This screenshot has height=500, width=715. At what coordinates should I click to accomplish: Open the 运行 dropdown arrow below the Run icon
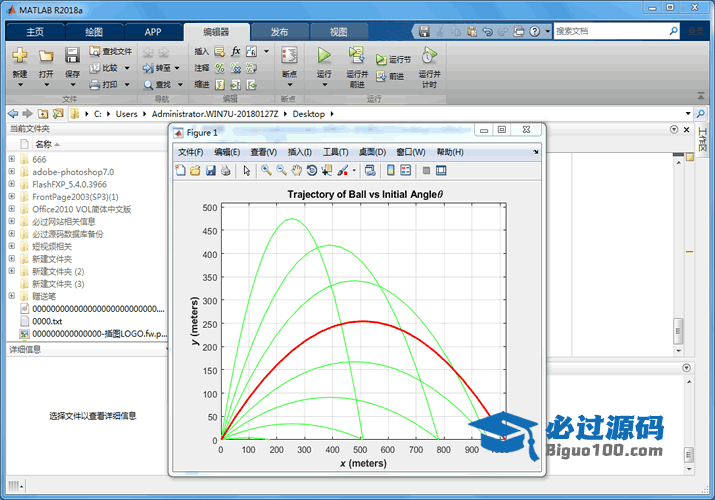click(x=324, y=85)
